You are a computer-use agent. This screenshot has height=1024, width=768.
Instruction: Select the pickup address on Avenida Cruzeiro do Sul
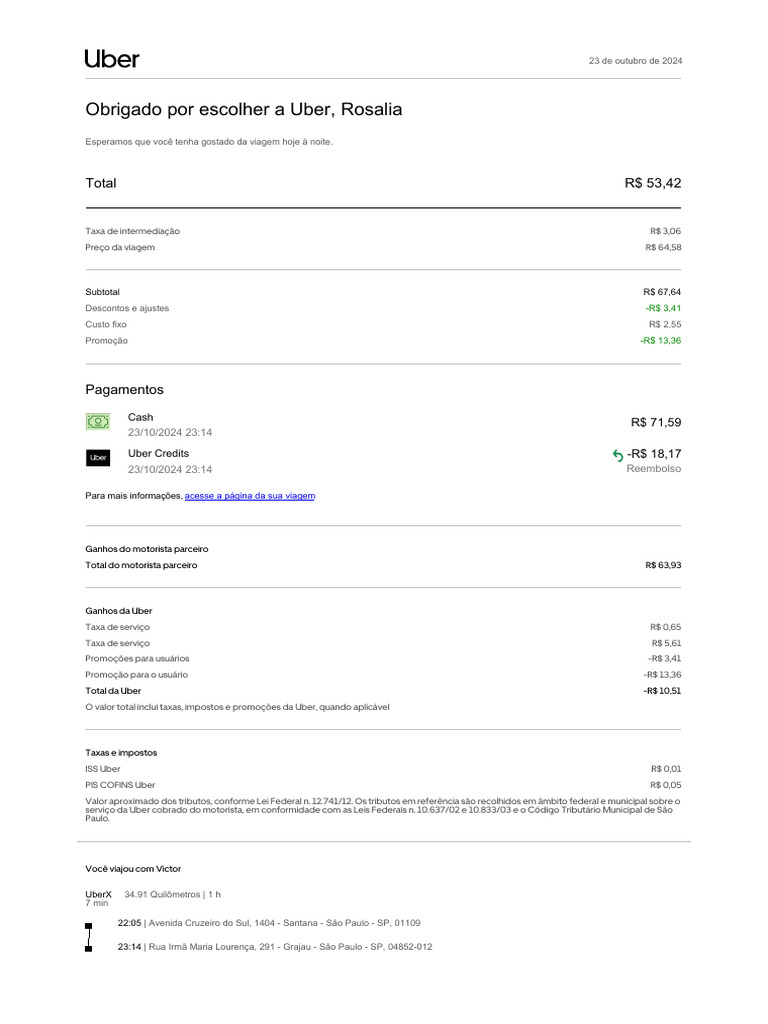(x=284, y=923)
